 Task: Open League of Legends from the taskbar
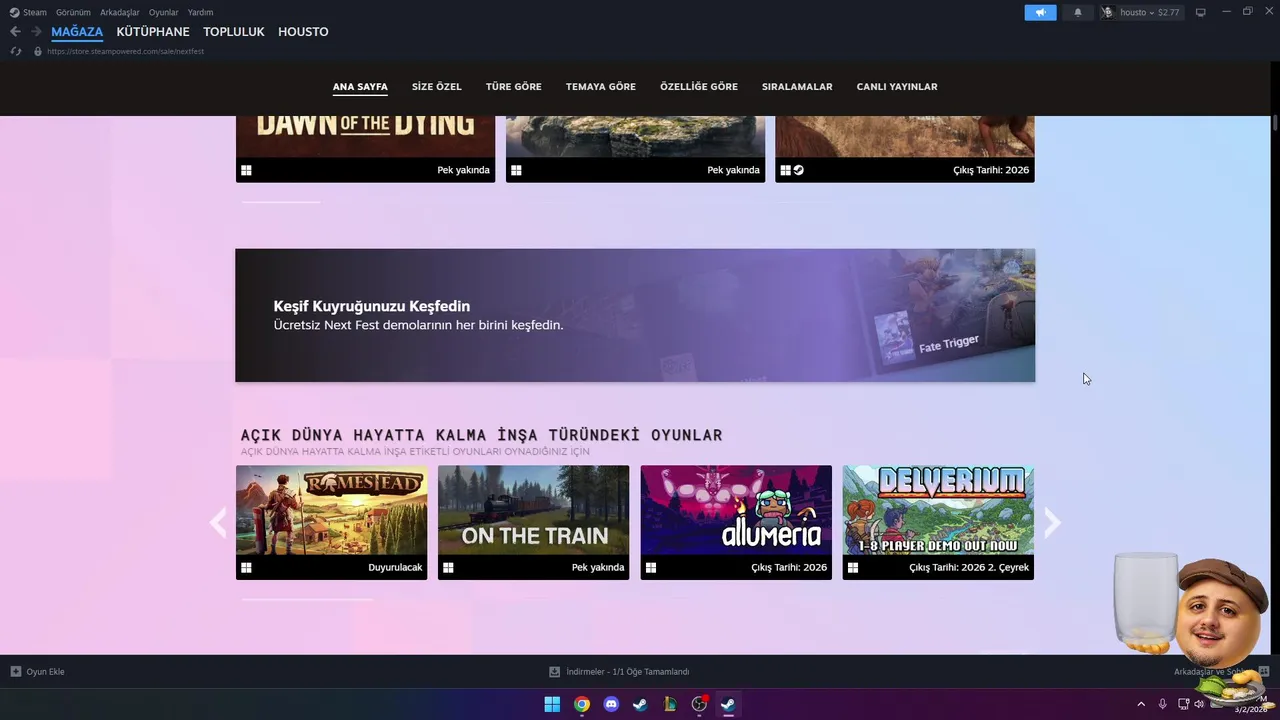click(x=670, y=704)
